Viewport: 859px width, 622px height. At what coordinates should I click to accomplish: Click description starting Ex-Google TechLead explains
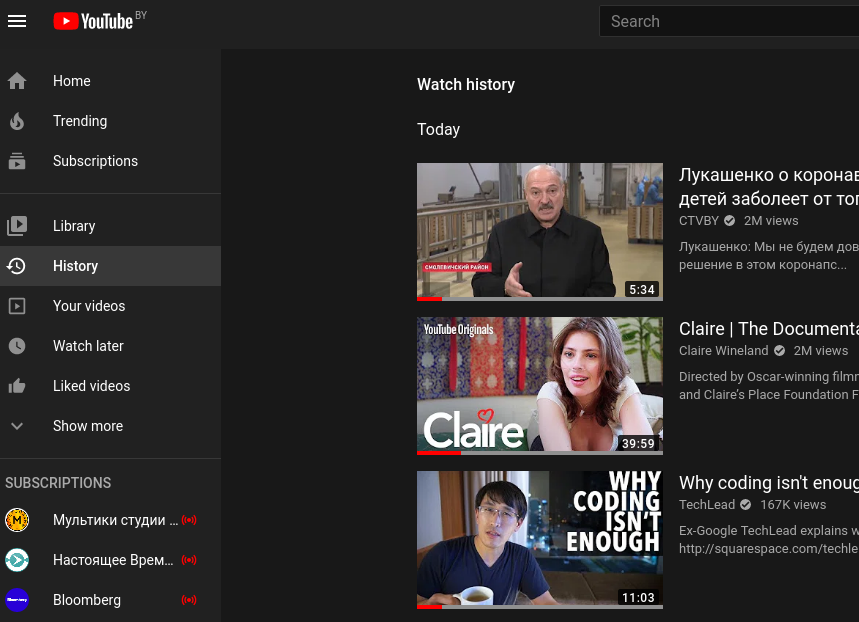tap(769, 540)
